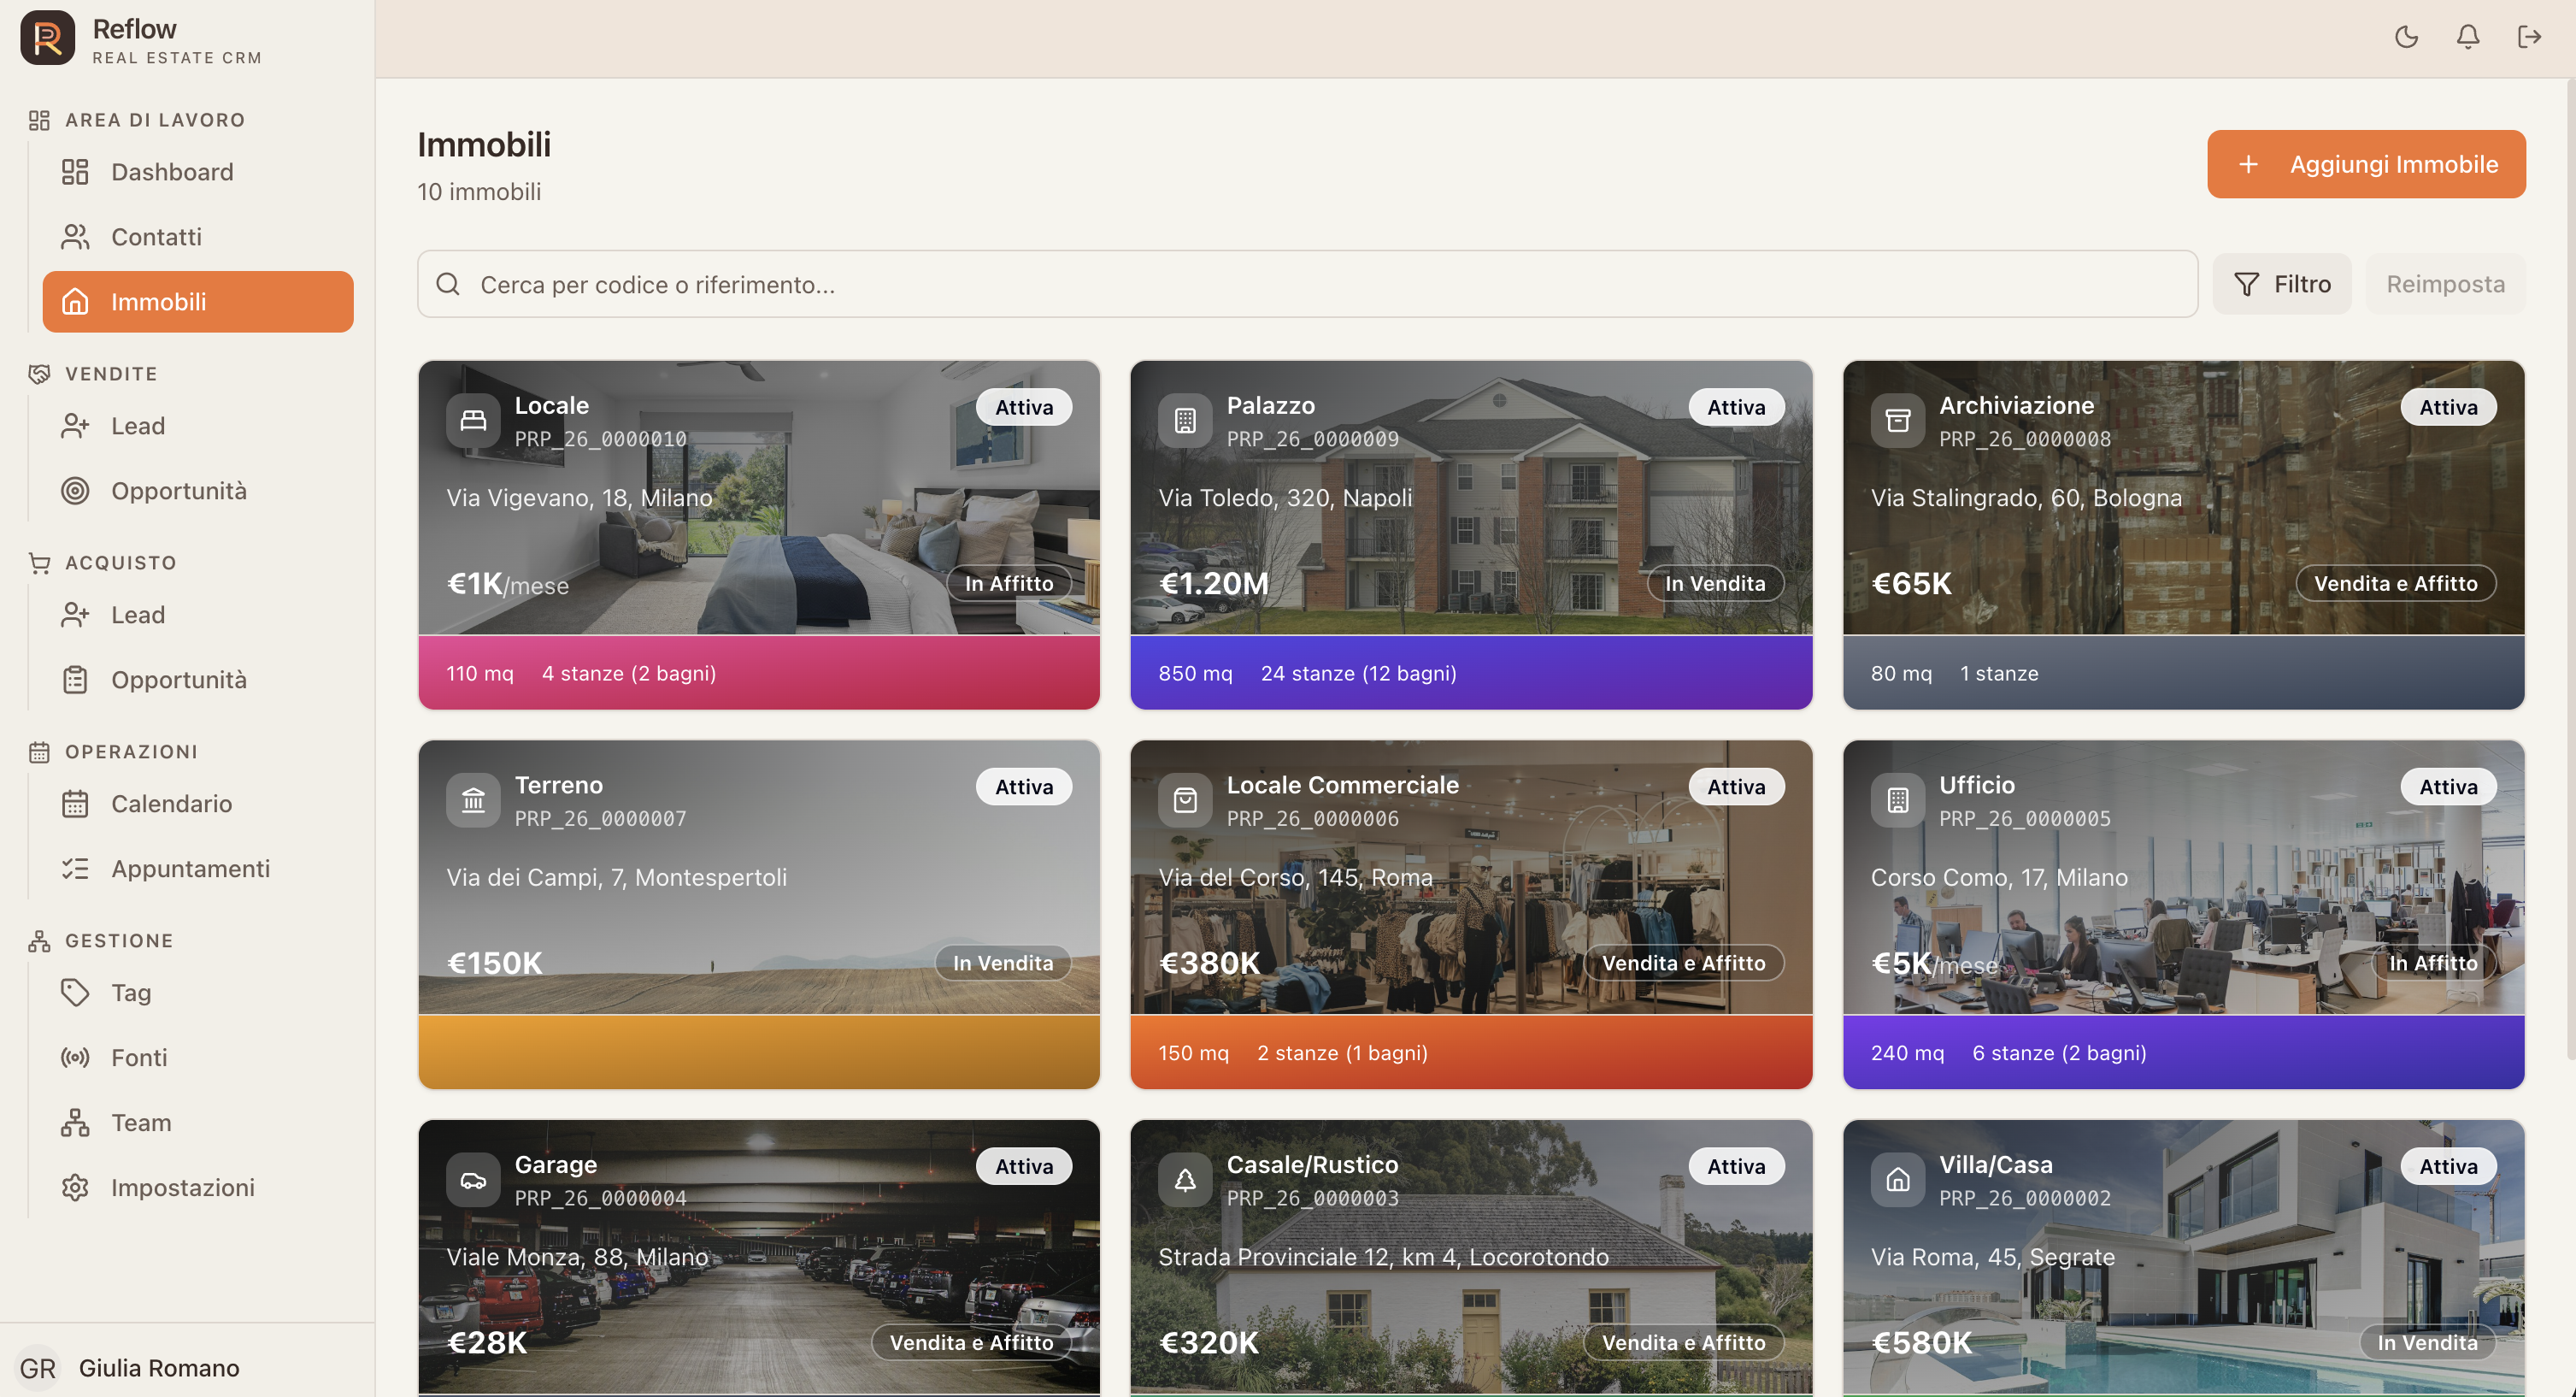This screenshot has height=1397, width=2576.
Task: Click the Impostazioni gear icon
Action: (75, 1188)
